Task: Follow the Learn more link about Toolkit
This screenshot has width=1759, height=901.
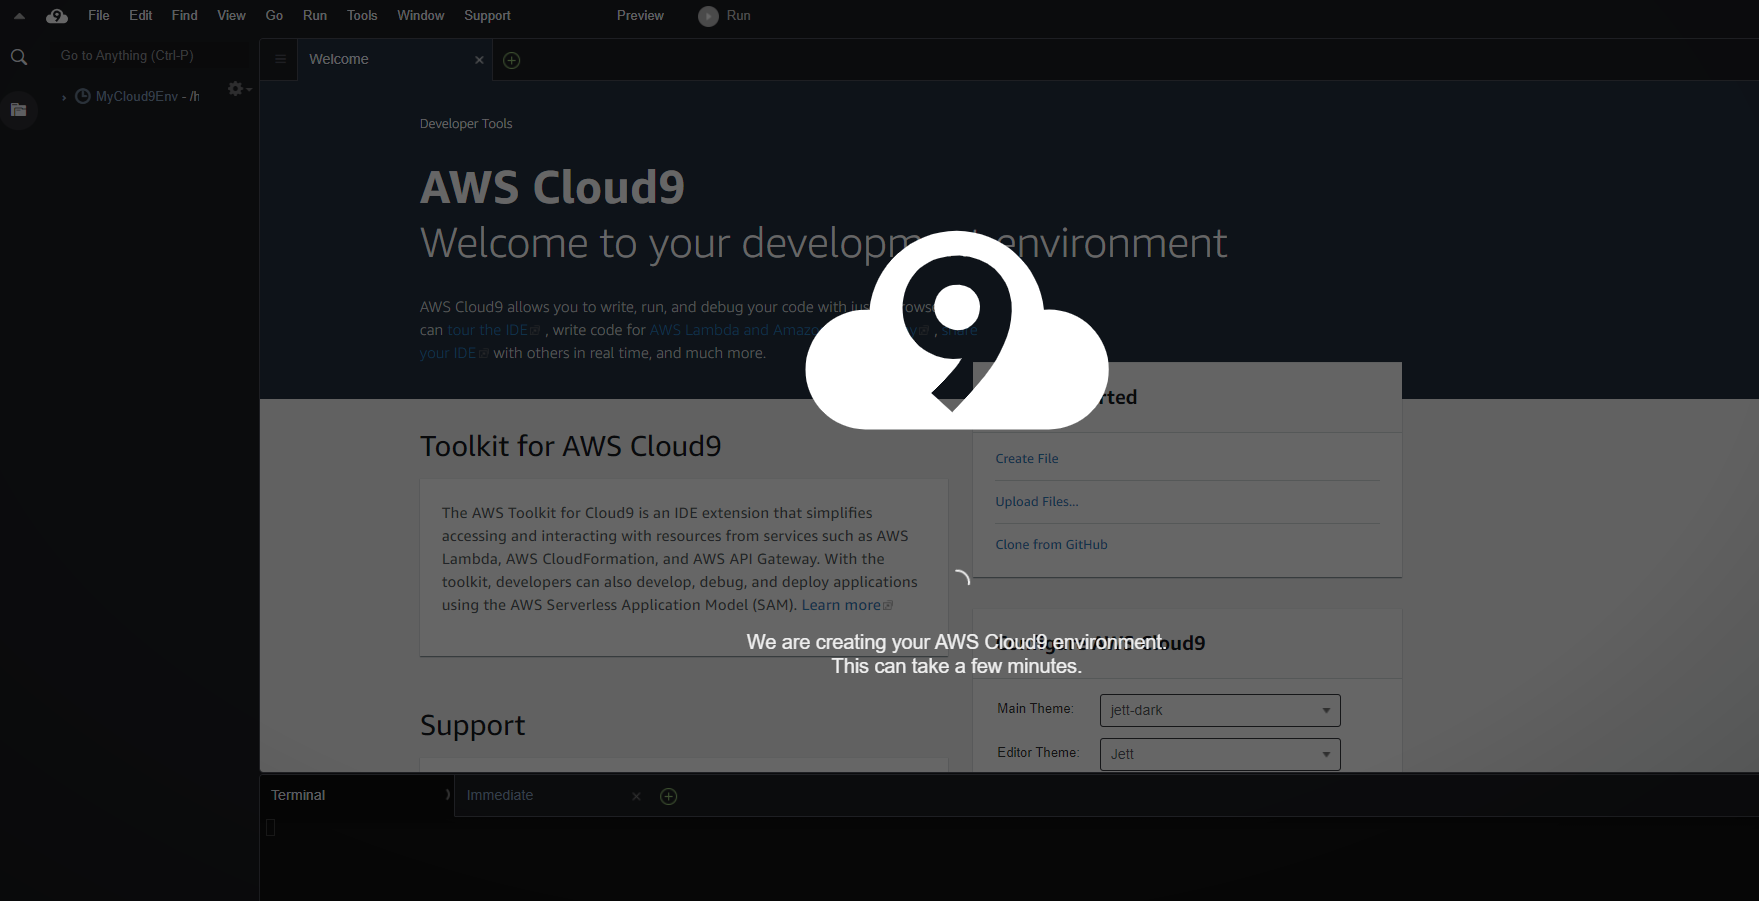Action: tap(847, 605)
